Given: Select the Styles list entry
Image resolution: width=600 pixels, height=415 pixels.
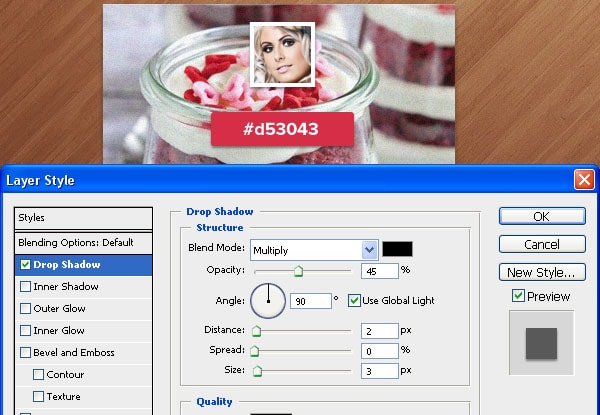Looking at the screenshot, I should 83,218.
